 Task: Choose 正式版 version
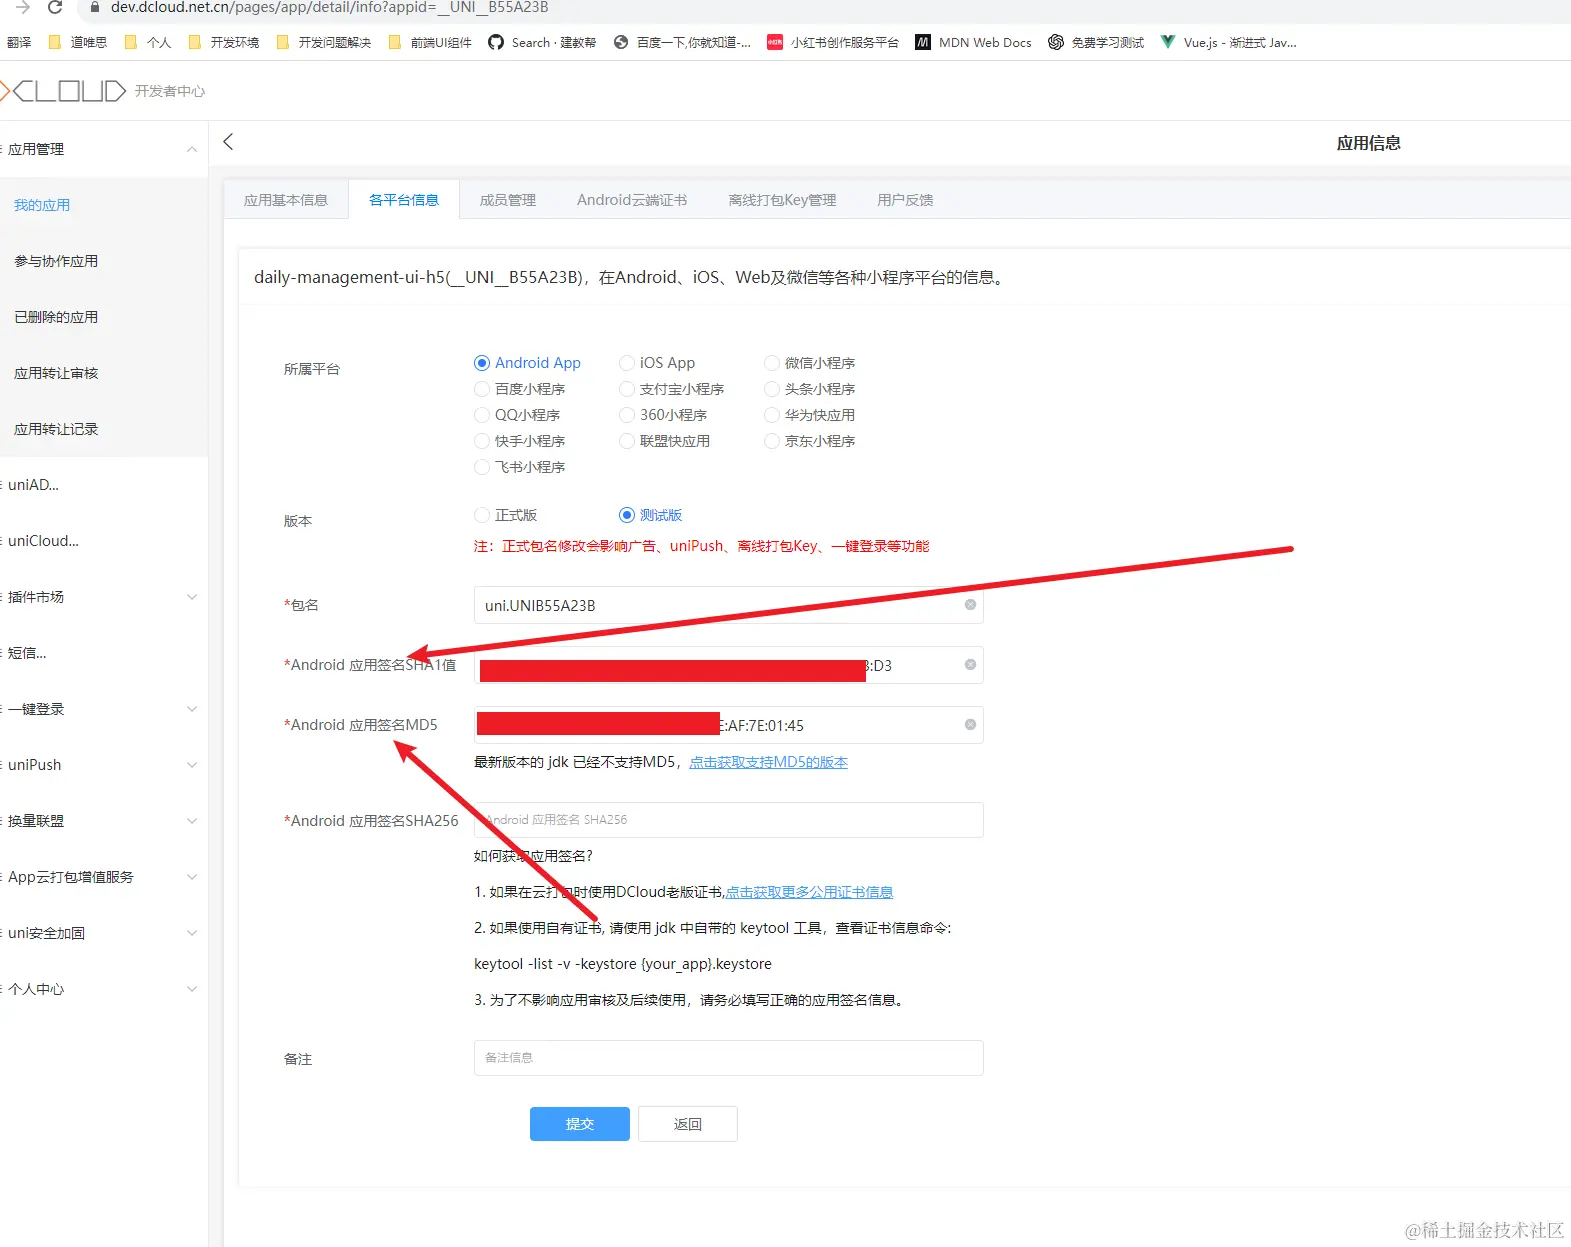[506, 515]
